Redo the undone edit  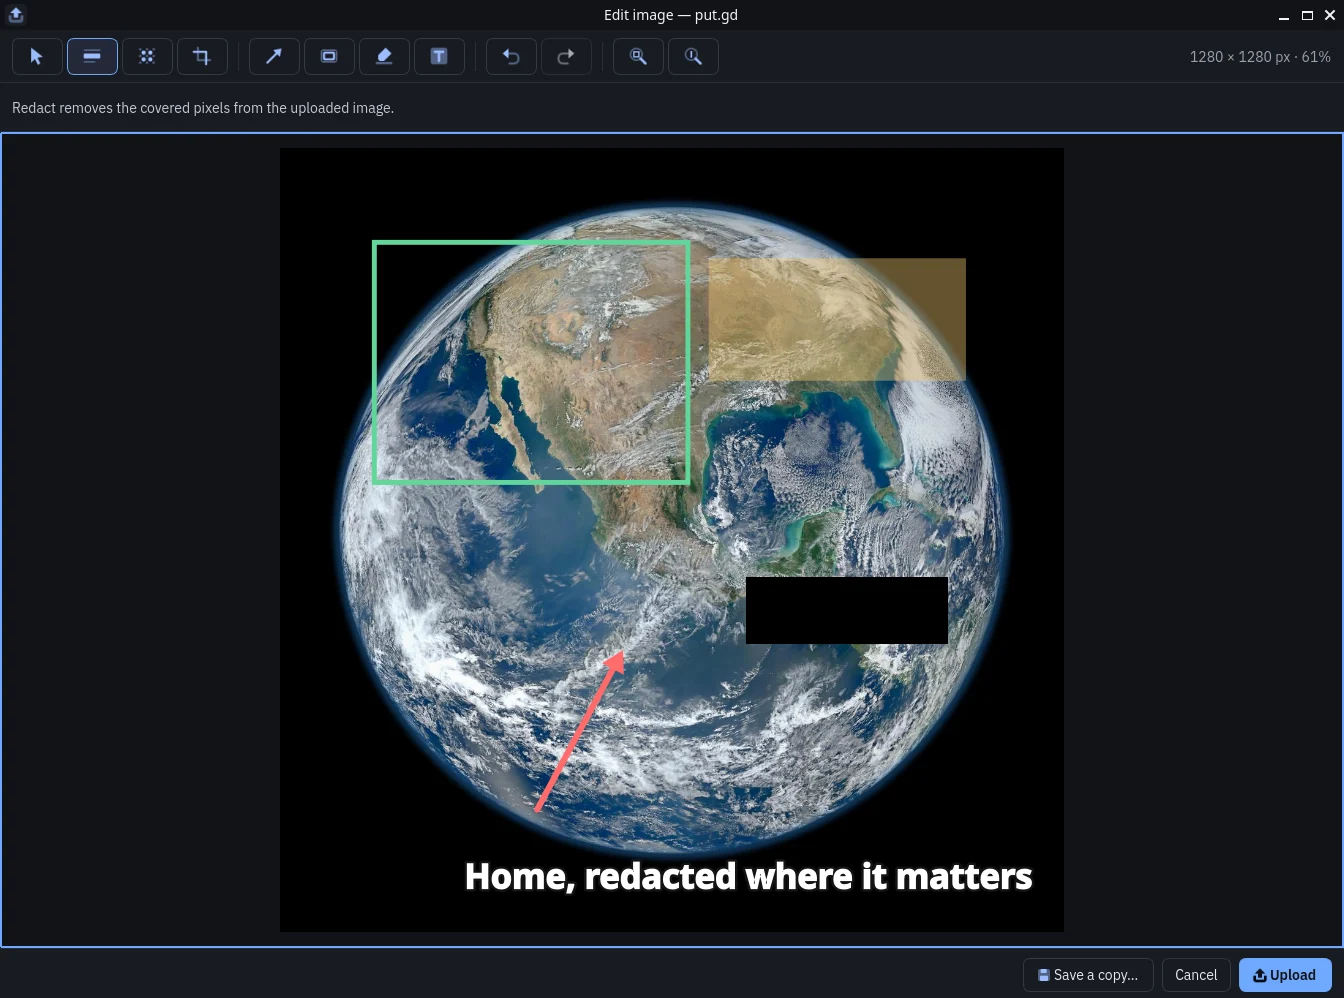(566, 57)
